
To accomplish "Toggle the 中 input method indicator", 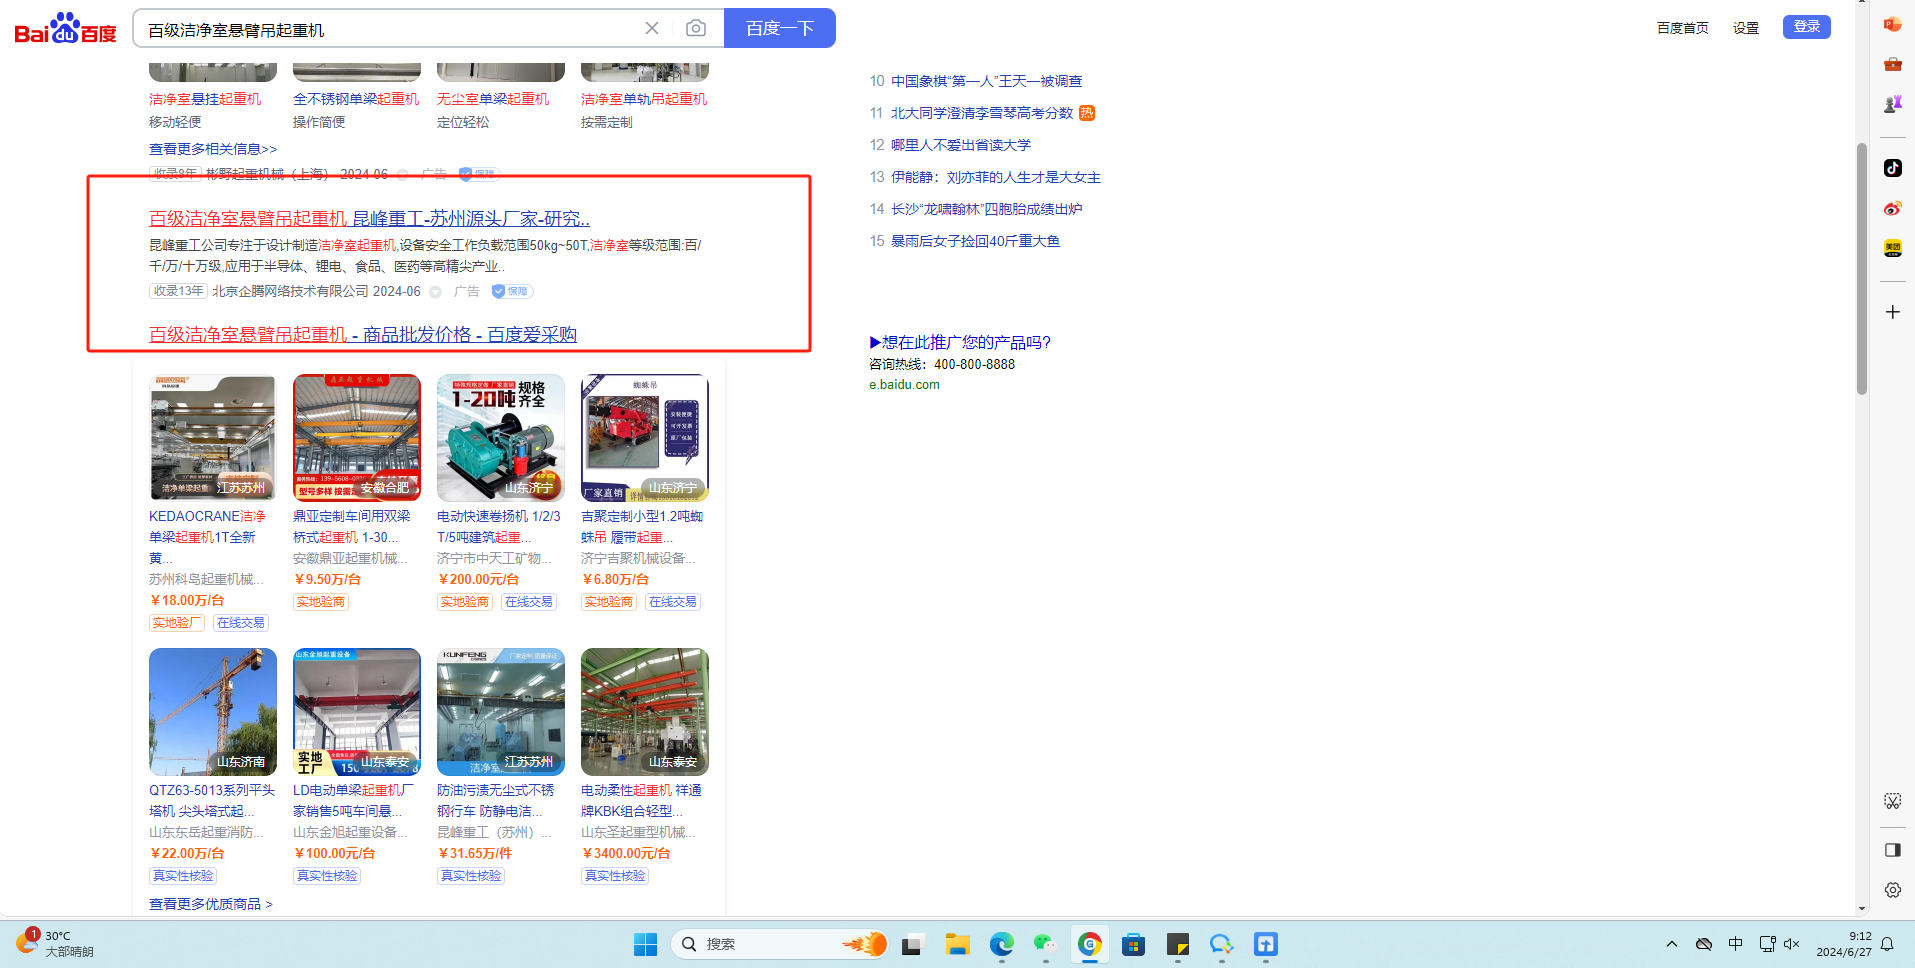I will (1735, 944).
